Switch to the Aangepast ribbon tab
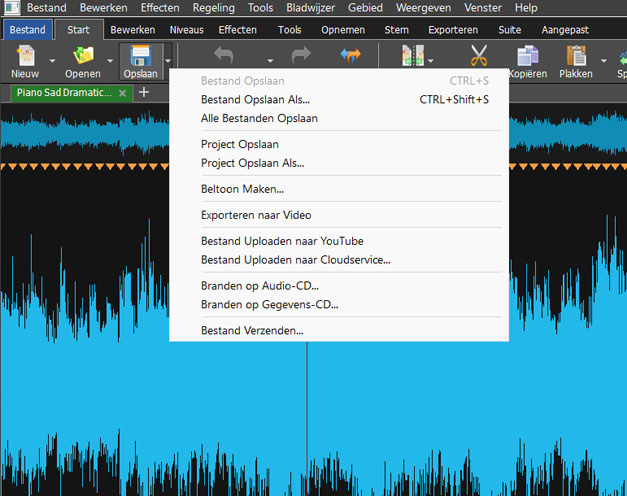Image resolution: width=627 pixels, height=496 pixels. 565,30
